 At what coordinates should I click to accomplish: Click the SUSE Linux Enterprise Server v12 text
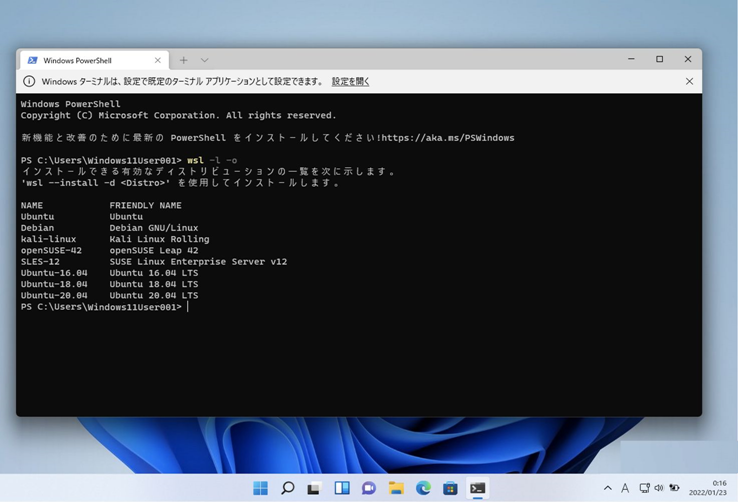(x=198, y=262)
